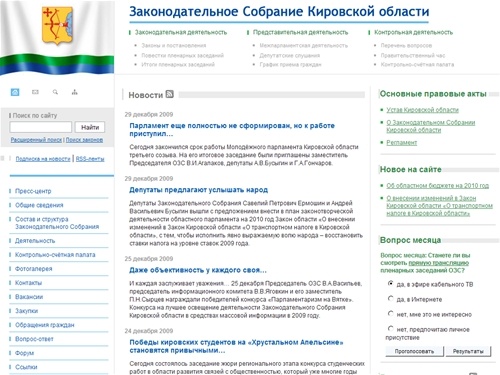This screenshot has width=500, height=375.
Task: Open Законы и постановления submenu item
Action: pyautogui.click(x=174, y=45)
